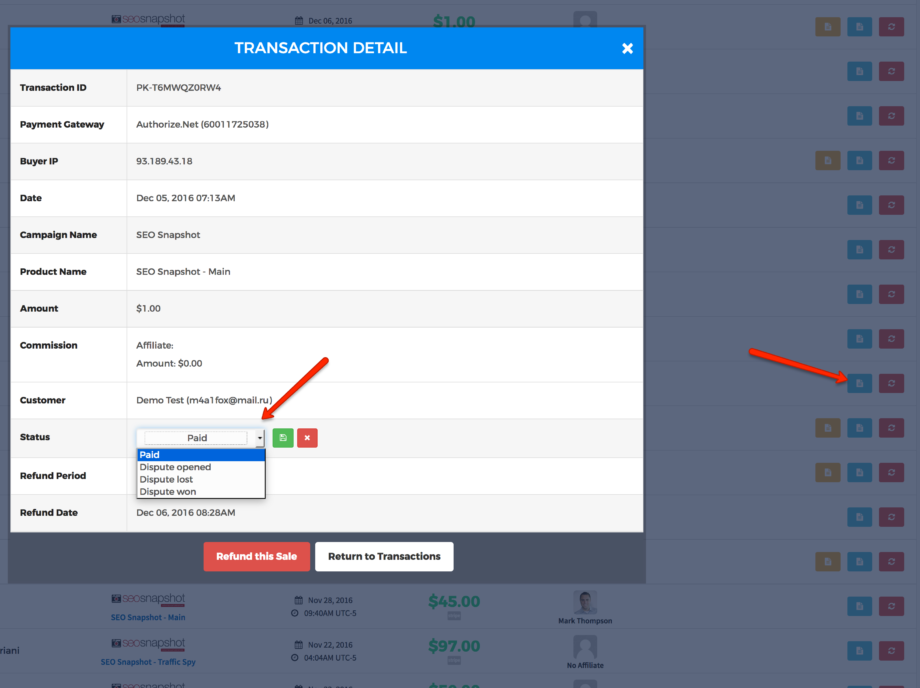Cancel status editing with the red X icon

[x=307, y=438]
